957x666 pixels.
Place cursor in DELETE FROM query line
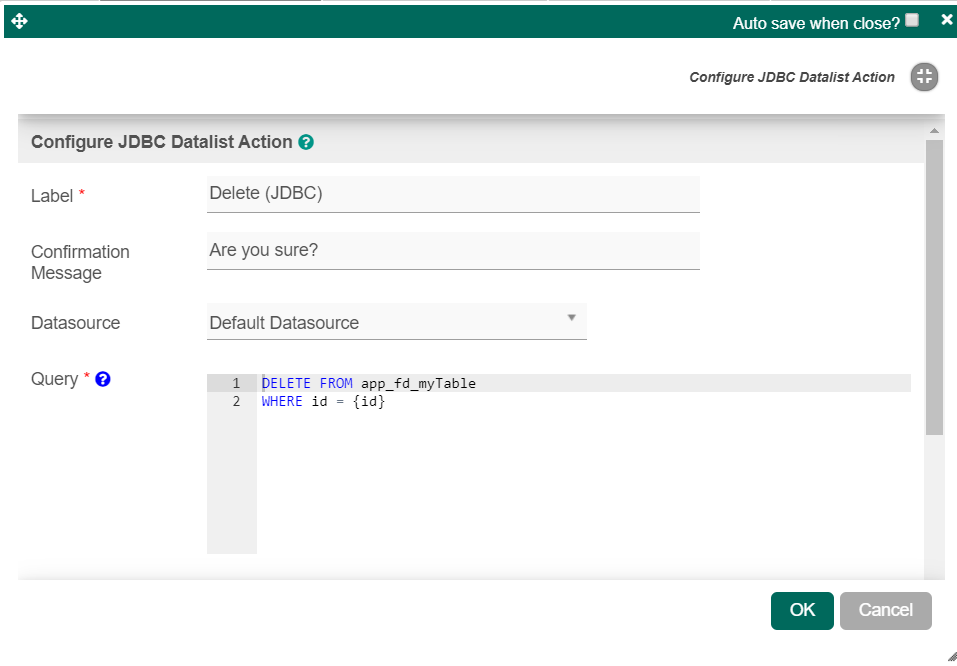[x=420, y=383]
